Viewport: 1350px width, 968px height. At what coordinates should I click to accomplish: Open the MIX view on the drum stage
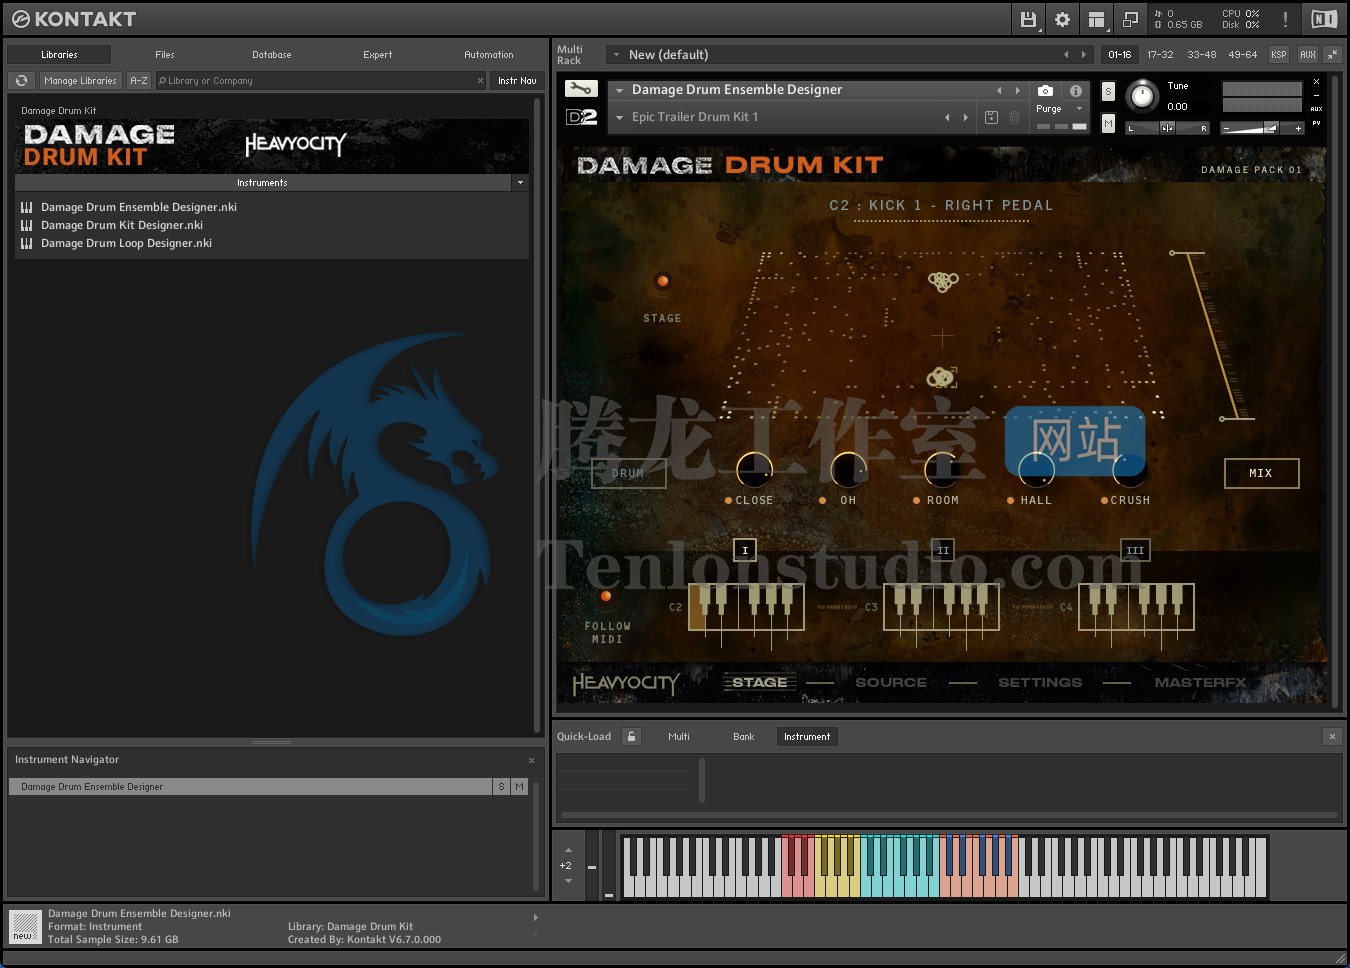(x=1261, y=473)
